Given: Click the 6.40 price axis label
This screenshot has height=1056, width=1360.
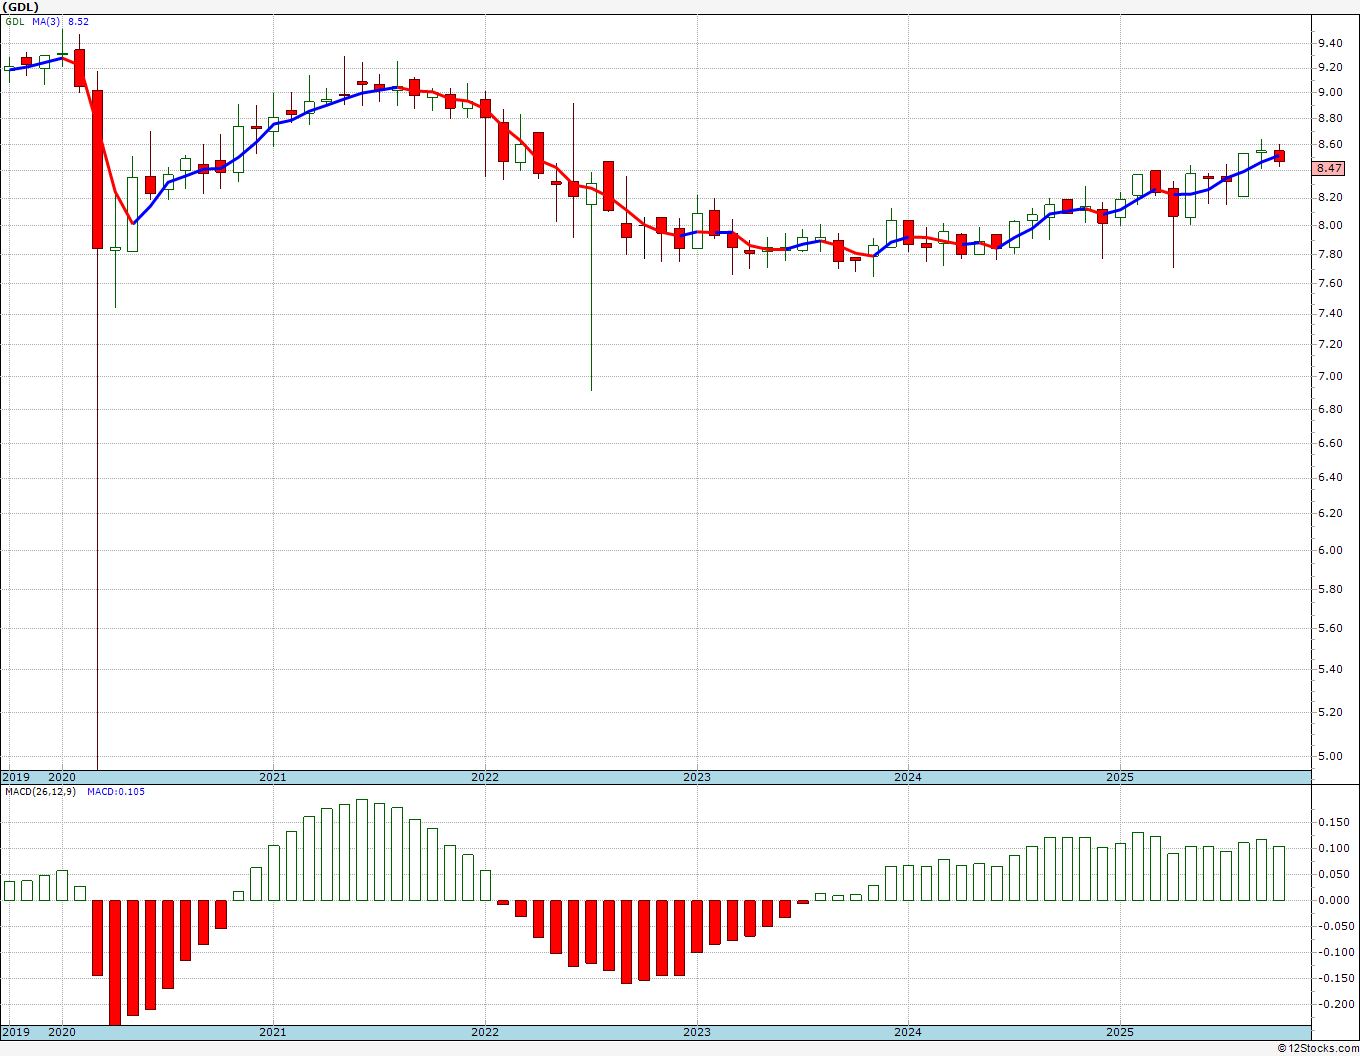Looking at the screenshot, I should pyautogui.click(x=1330, y=477).
